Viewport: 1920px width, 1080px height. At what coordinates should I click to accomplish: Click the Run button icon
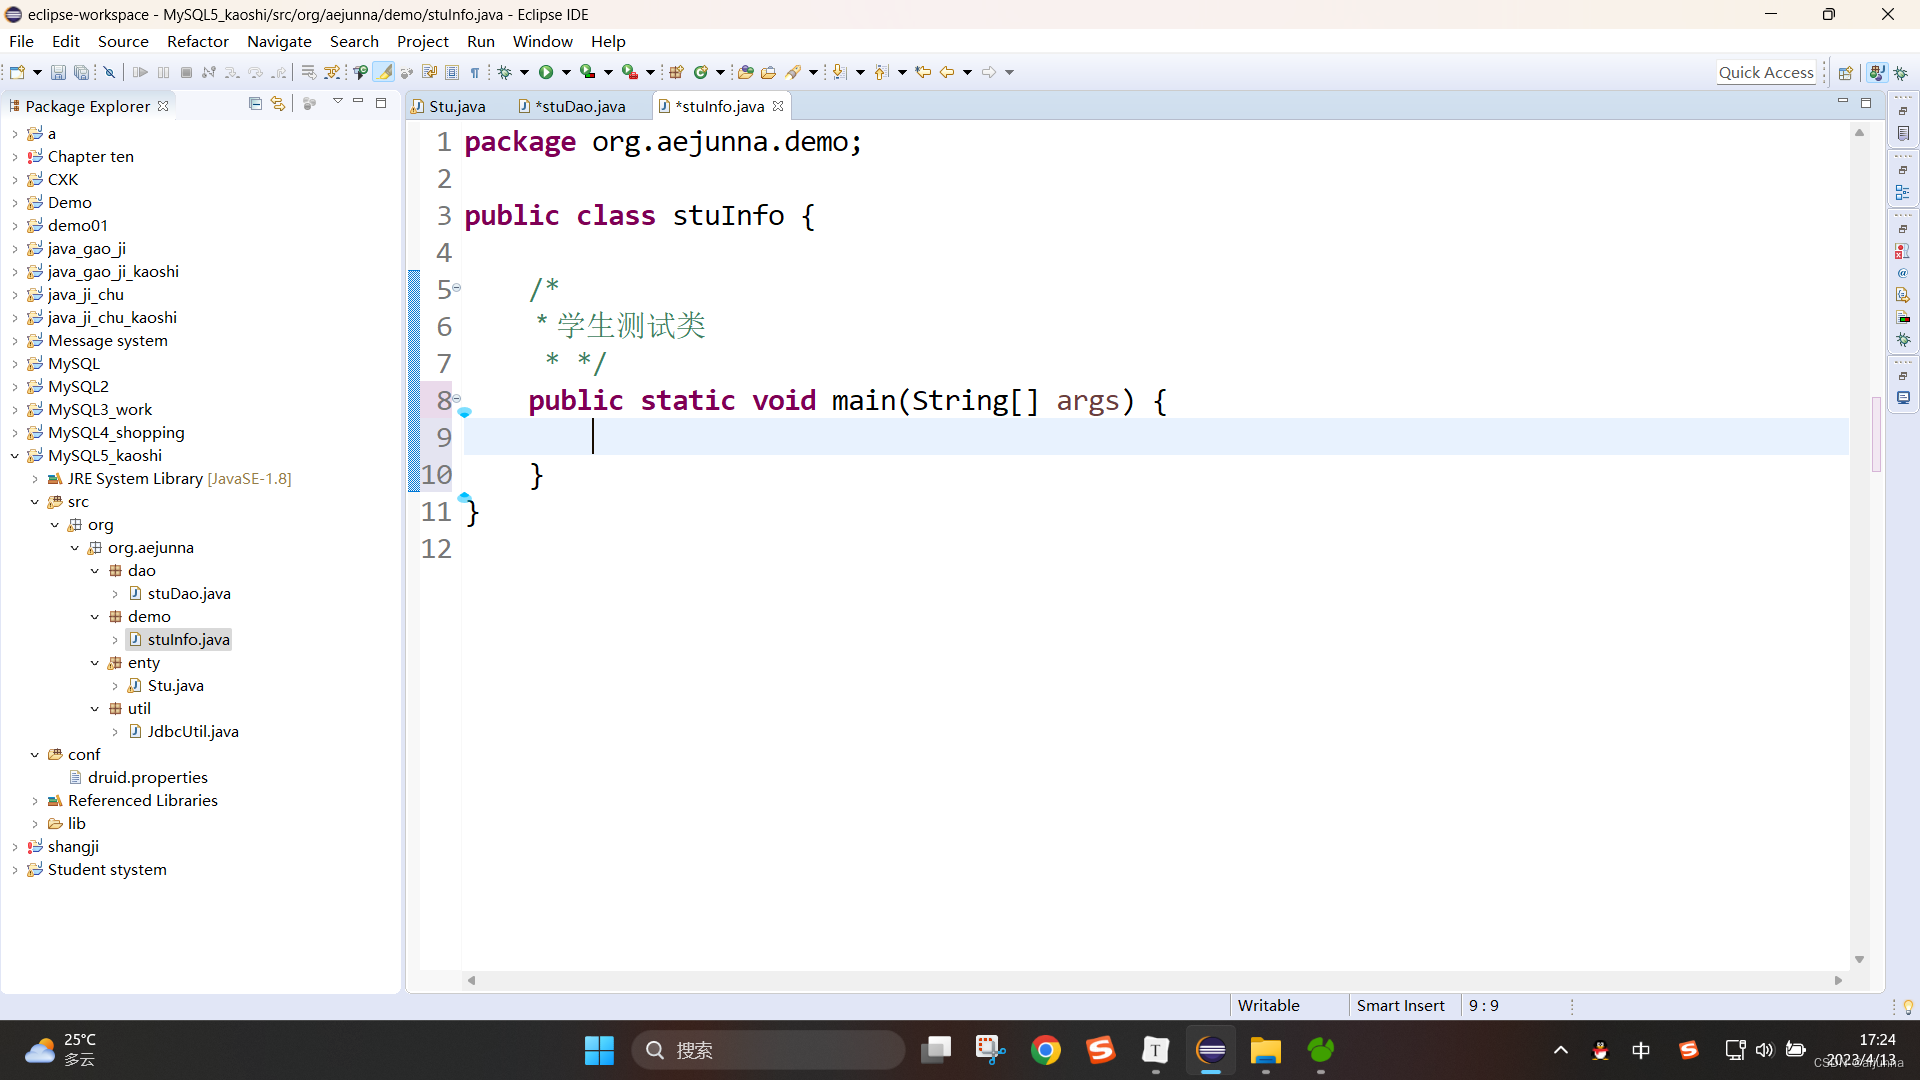[x=549, y=71]
